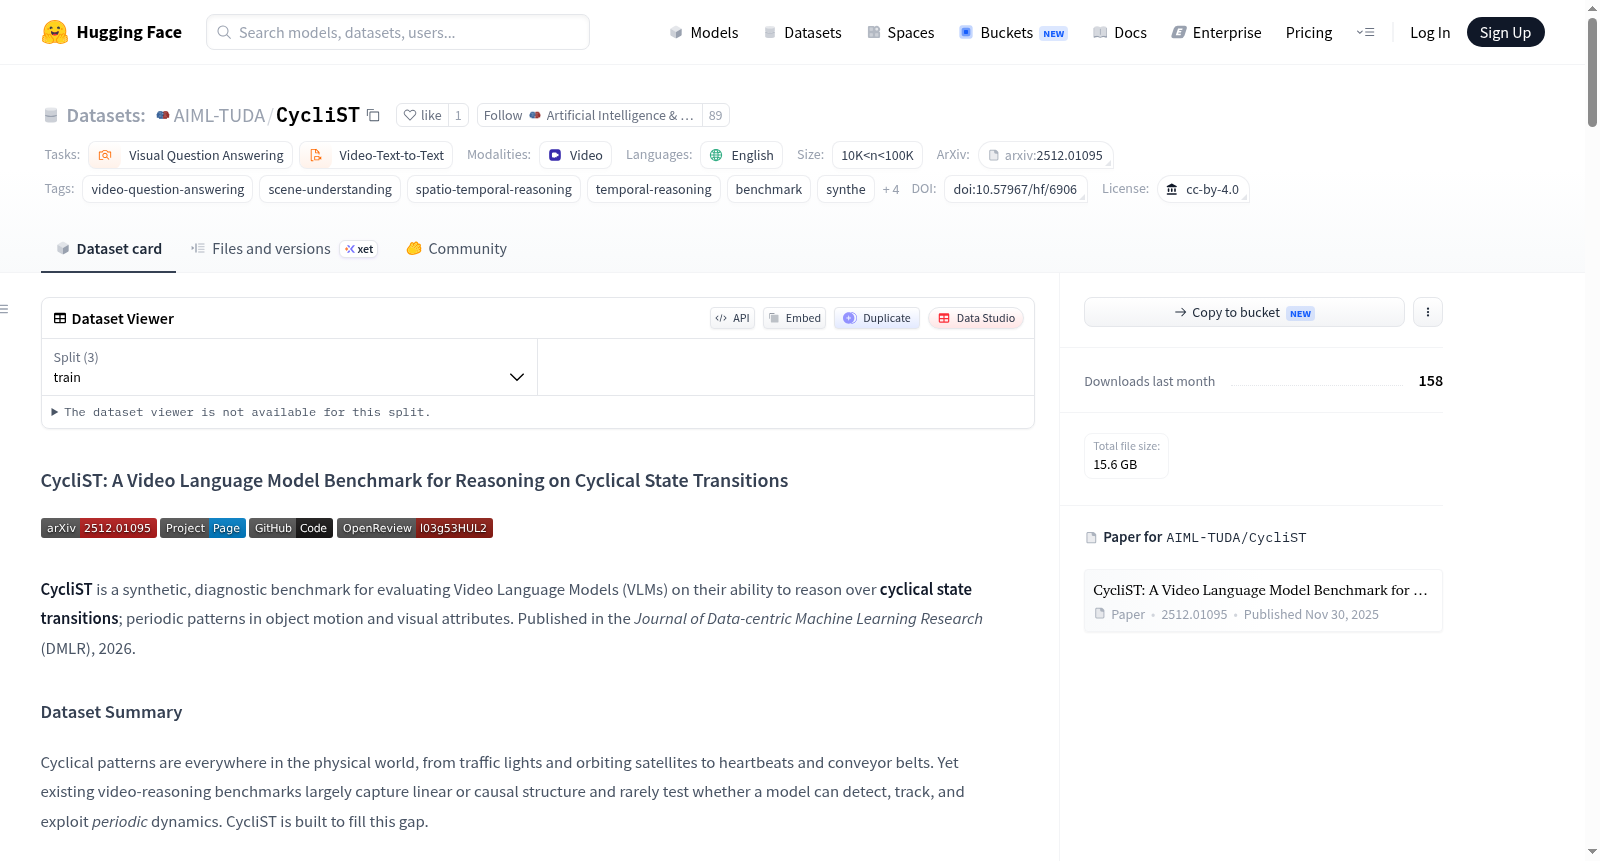The width and height of the screenshot is (1600, 861).
Task: Open the like count showing 1
Action: coord(458,115)
